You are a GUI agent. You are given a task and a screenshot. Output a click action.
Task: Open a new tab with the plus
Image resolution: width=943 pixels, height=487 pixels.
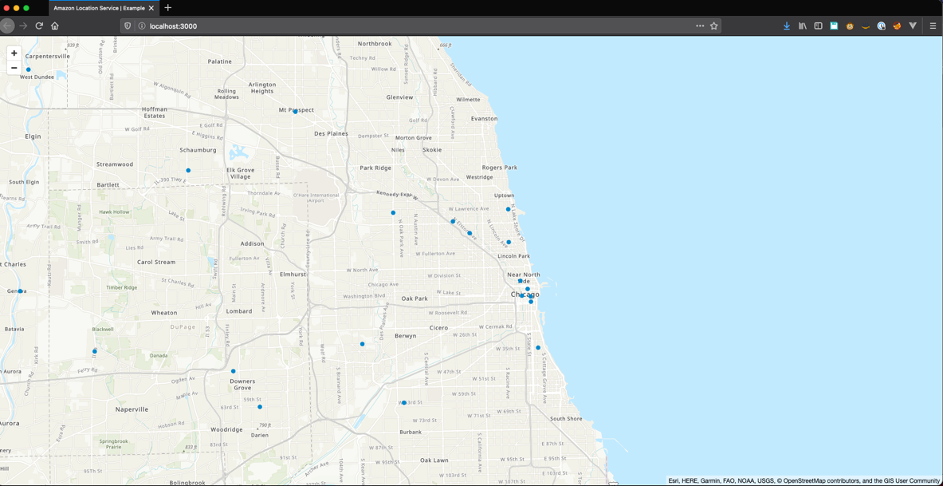coord(168,8)
